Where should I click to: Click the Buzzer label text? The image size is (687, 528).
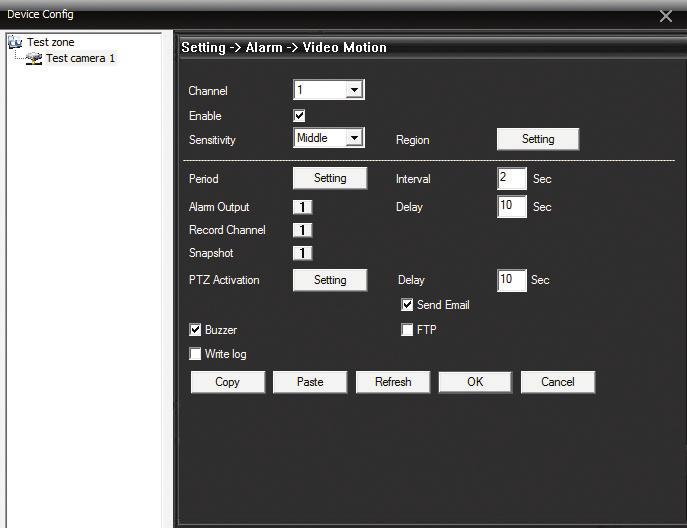[x=221, y=330]
